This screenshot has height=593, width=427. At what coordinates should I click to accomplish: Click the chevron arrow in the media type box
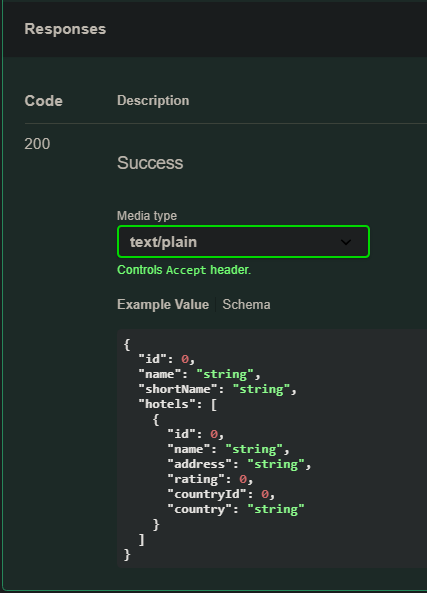click(x=346, y=242)
